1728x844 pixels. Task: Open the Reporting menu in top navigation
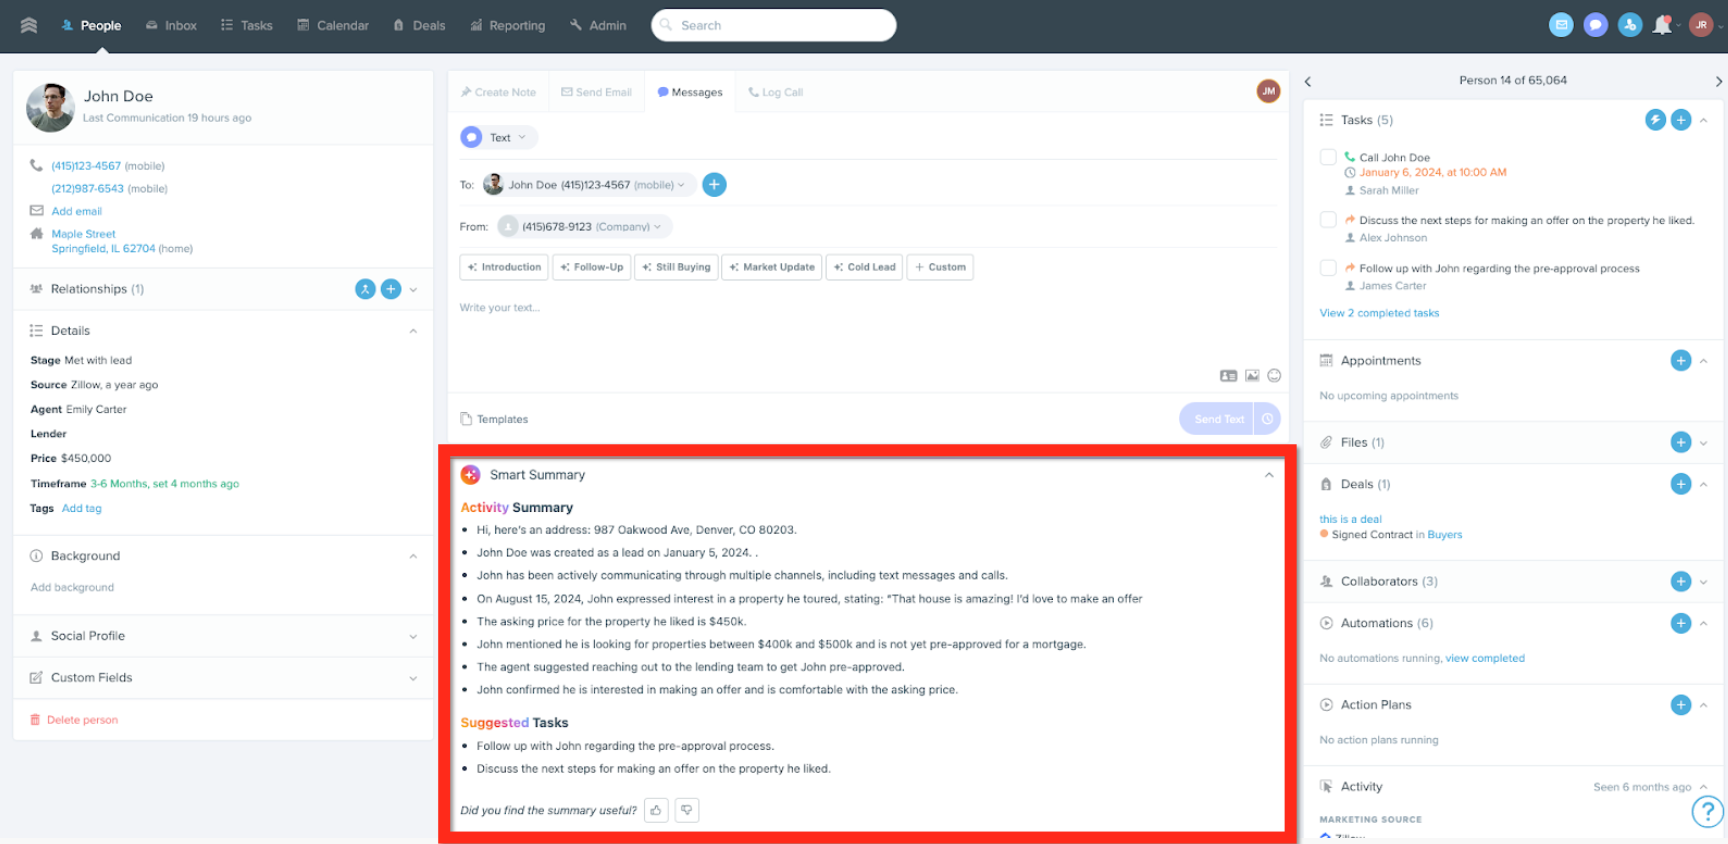[508, 26]
